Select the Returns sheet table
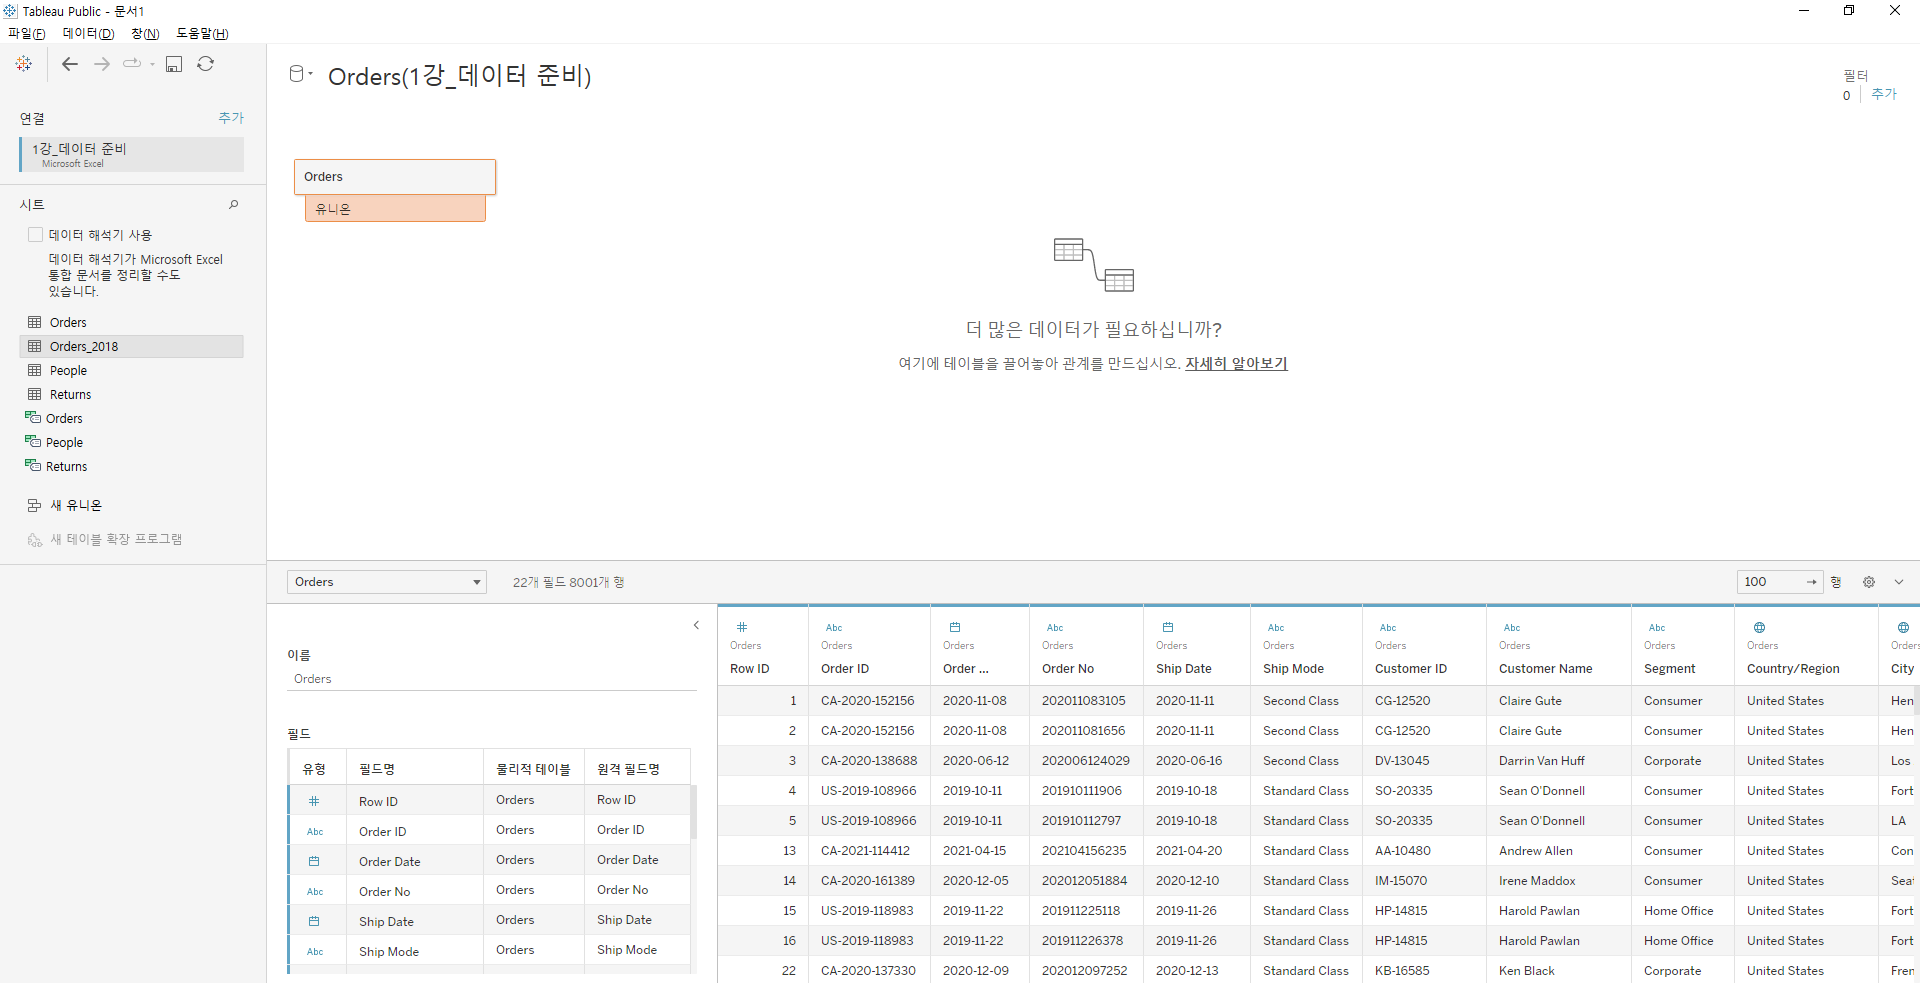 coord(131,395)
